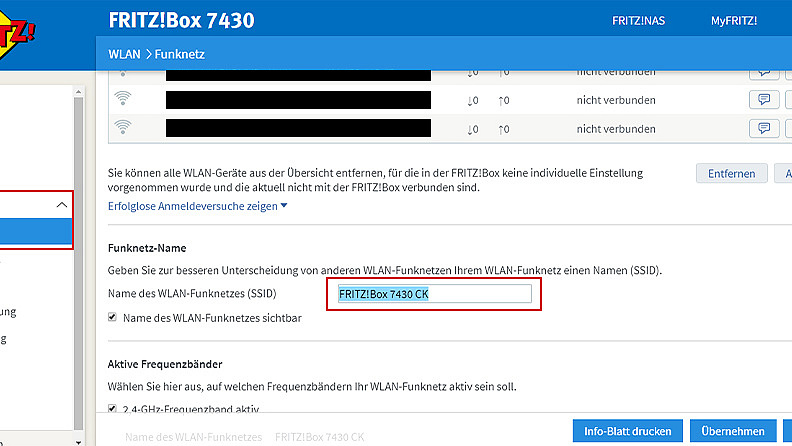The width and height of the screenshot is (792, 446).
Task: Click the Info-Blatt drucken button
Action: point(628,431)
